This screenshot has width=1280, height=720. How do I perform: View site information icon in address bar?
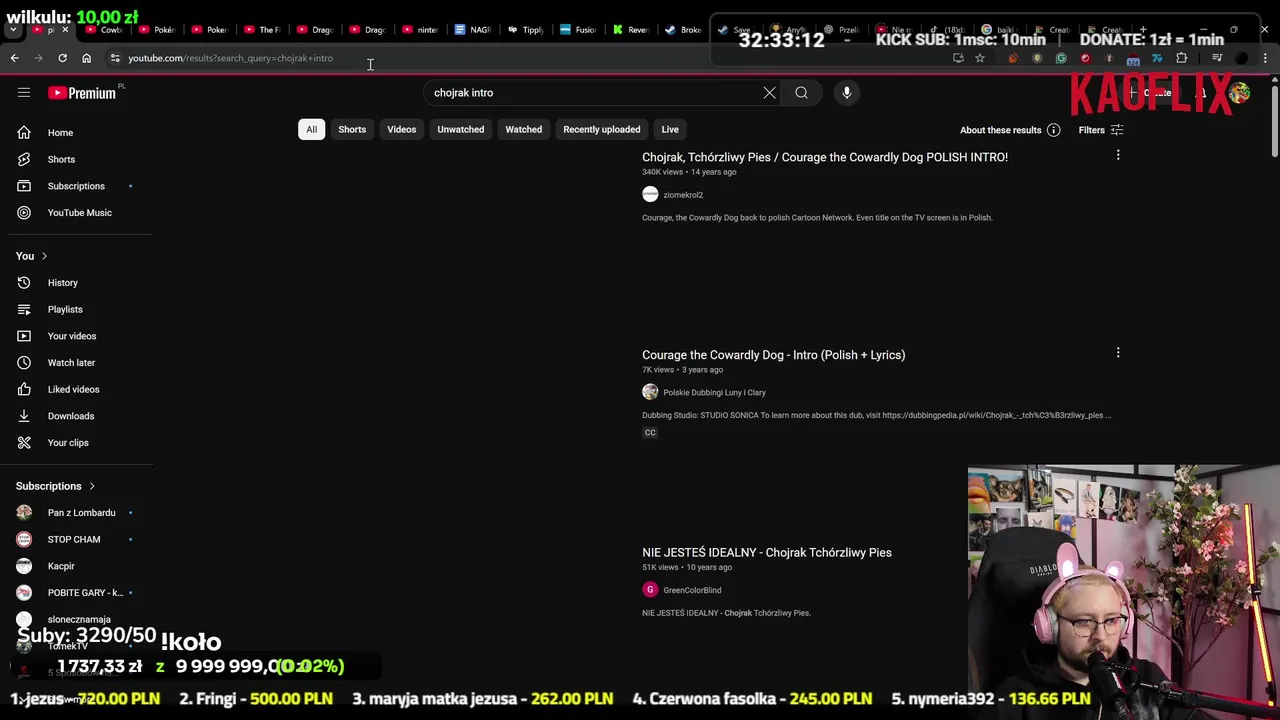tap(115, 58)
